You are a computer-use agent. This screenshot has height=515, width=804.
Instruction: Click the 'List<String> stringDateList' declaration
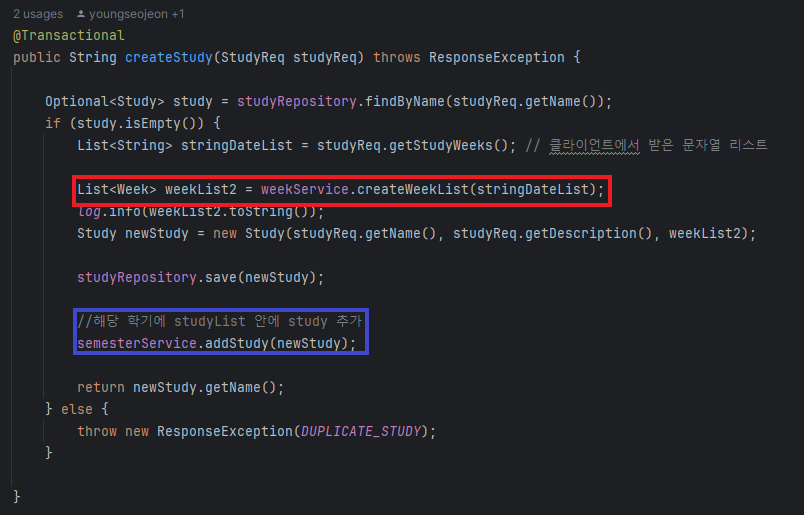[185, 146]
